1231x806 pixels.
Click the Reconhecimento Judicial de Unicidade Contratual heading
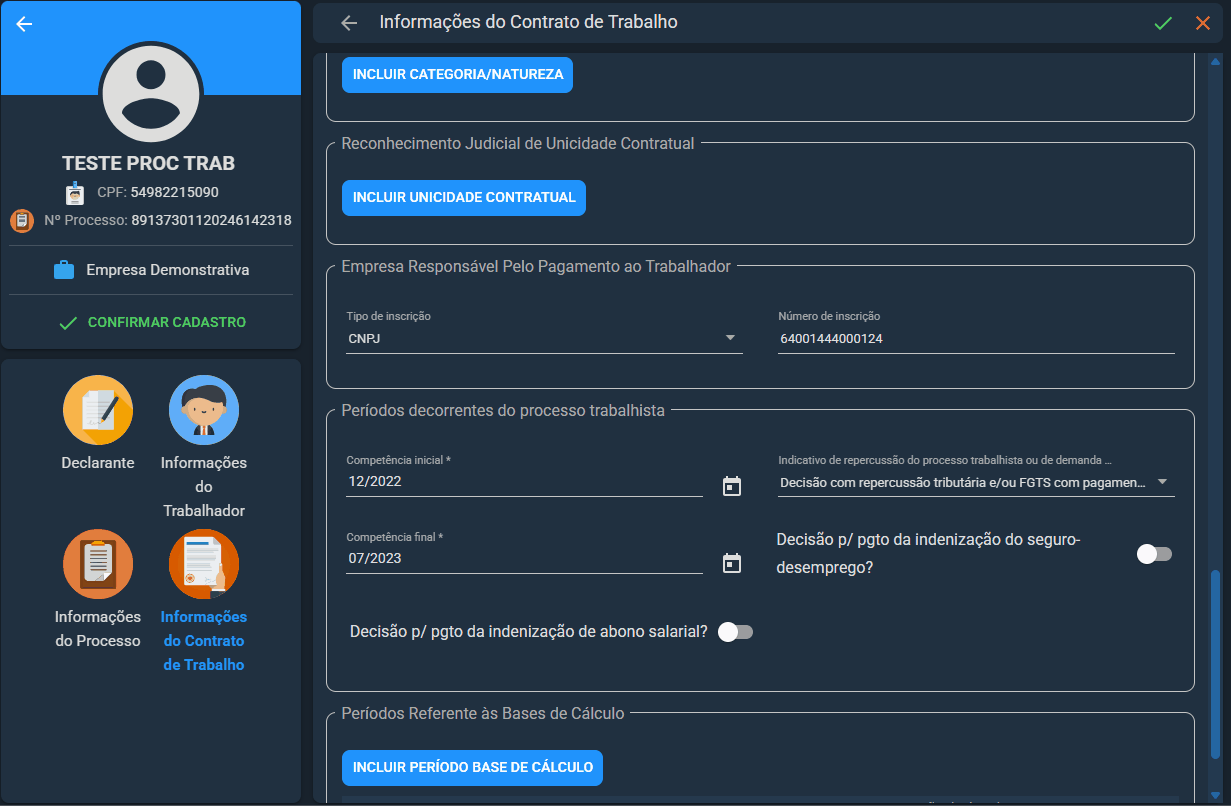[x=518, y=143]
